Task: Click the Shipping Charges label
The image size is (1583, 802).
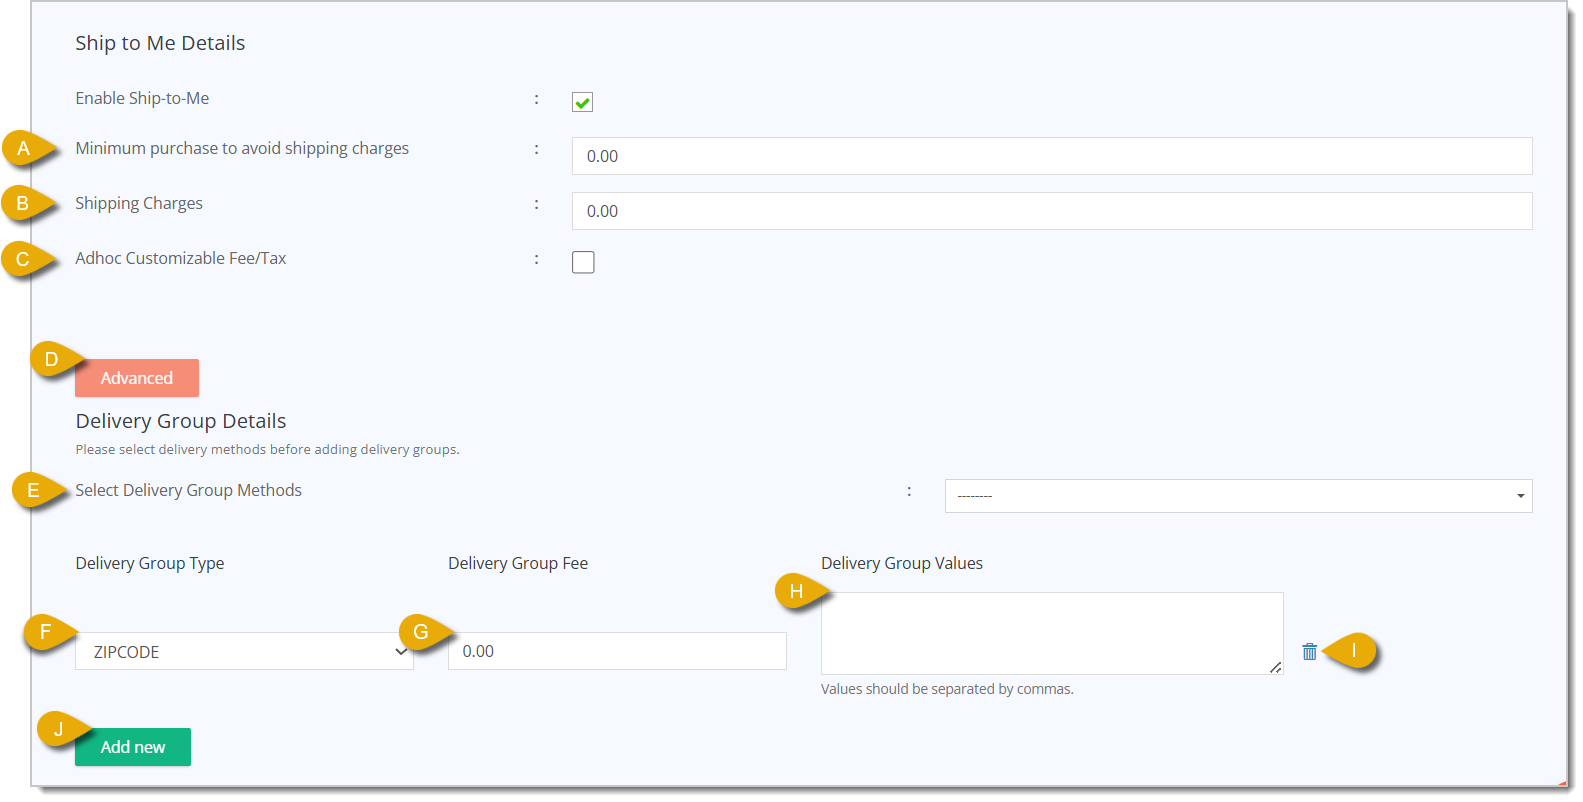Action: point(139,203)
